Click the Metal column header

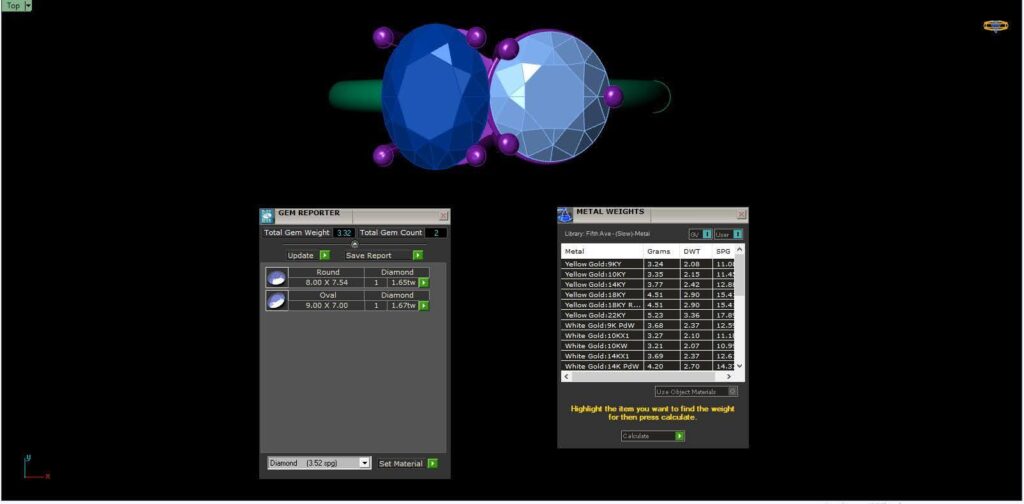tap(603, 251)
